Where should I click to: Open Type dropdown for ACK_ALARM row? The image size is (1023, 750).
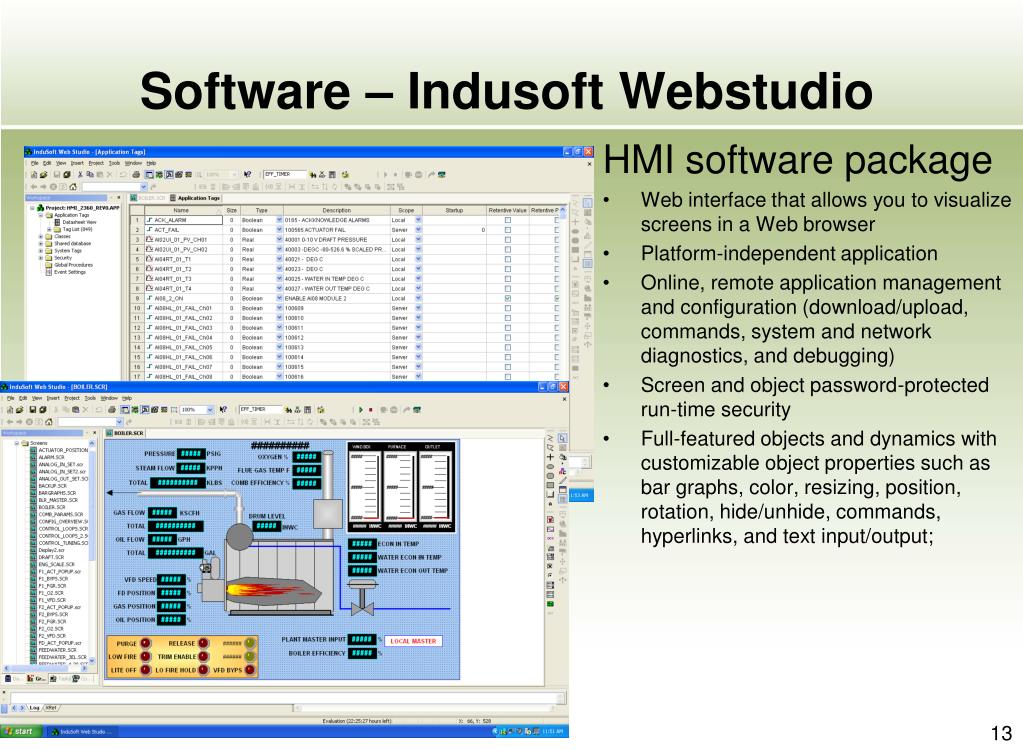(x=279, y=220)
